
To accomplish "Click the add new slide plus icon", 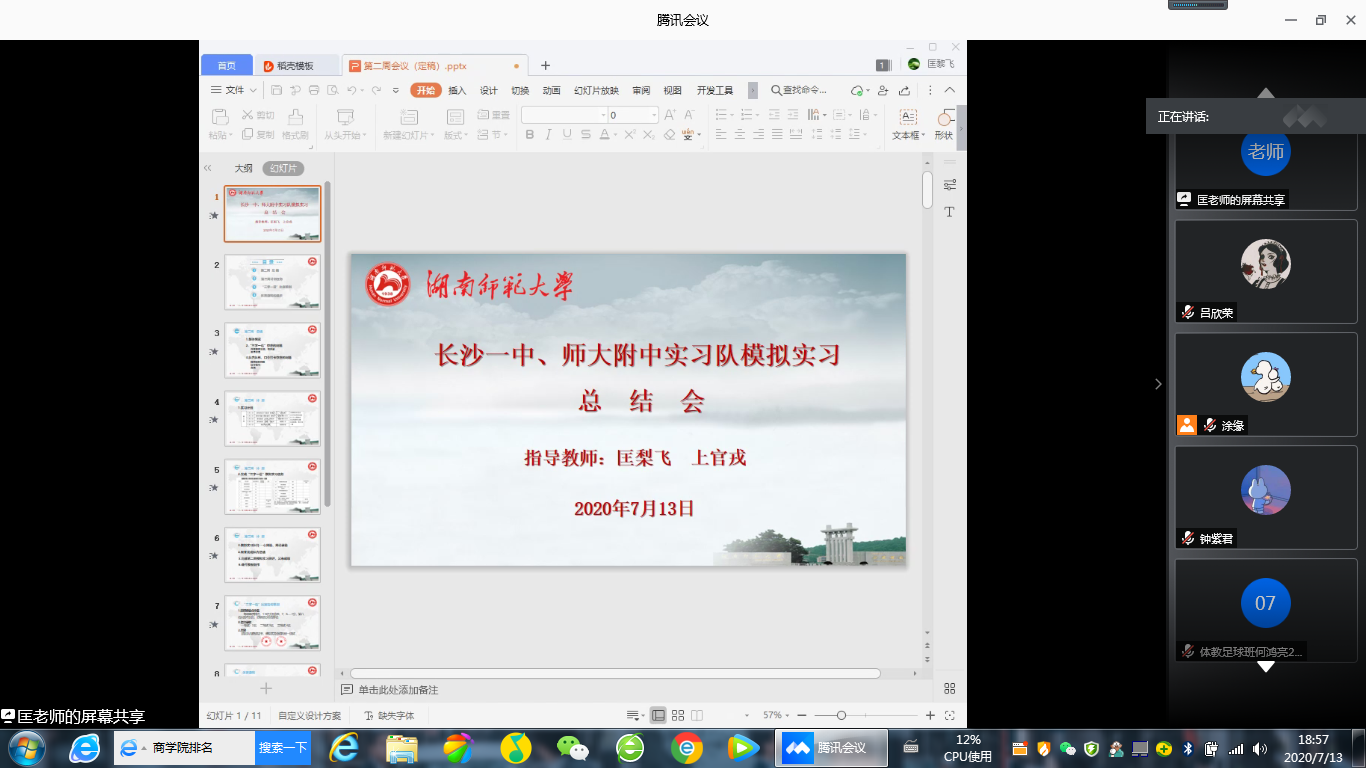I will tap(266, 689).
